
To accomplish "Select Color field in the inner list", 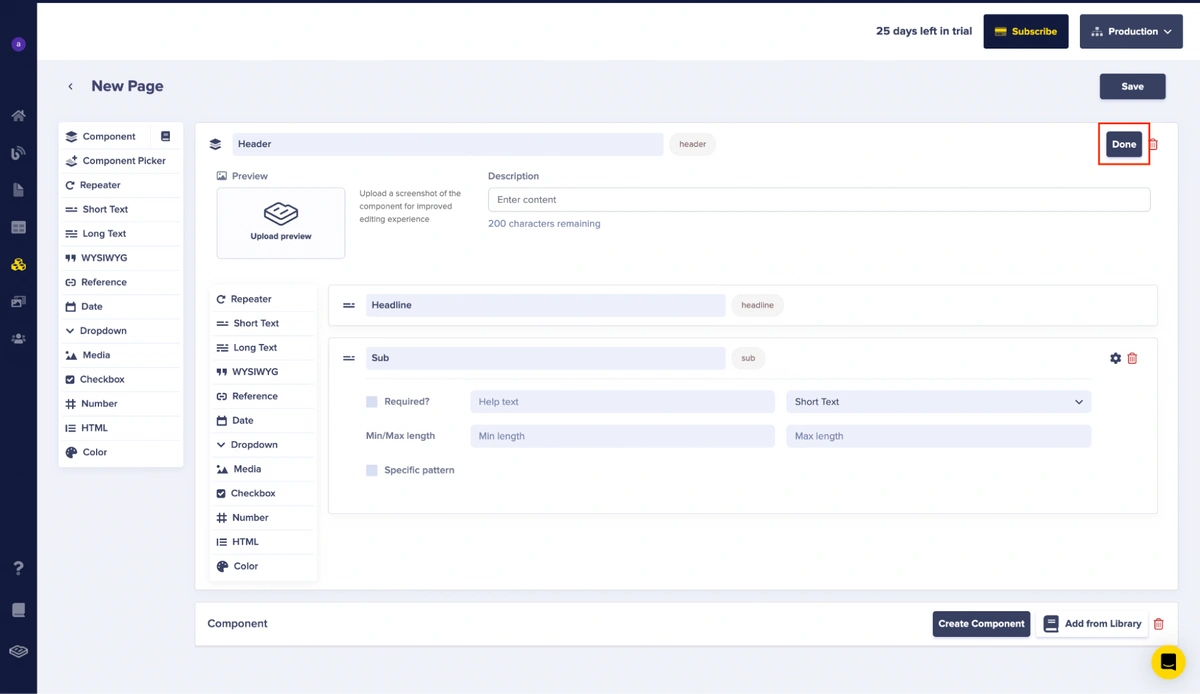I will 246,566.
